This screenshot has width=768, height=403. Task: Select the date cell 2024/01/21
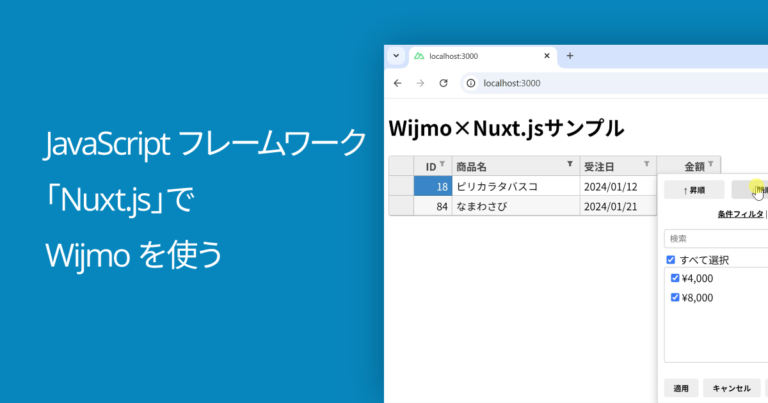pyautogui.click(x=619, y=206)
